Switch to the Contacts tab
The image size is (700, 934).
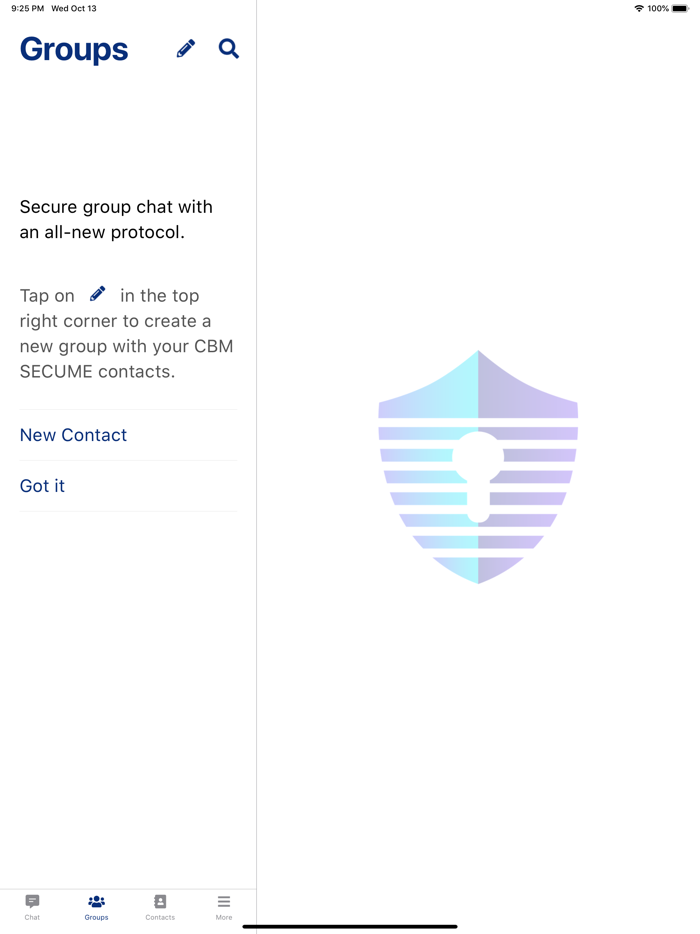[160, 906]
